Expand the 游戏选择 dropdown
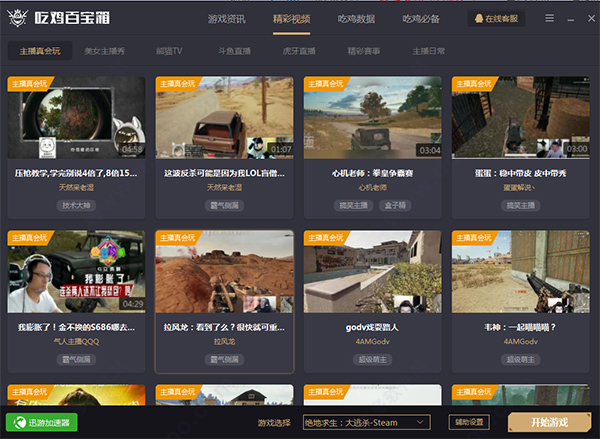The image size is (600, 439). [367, 423]
